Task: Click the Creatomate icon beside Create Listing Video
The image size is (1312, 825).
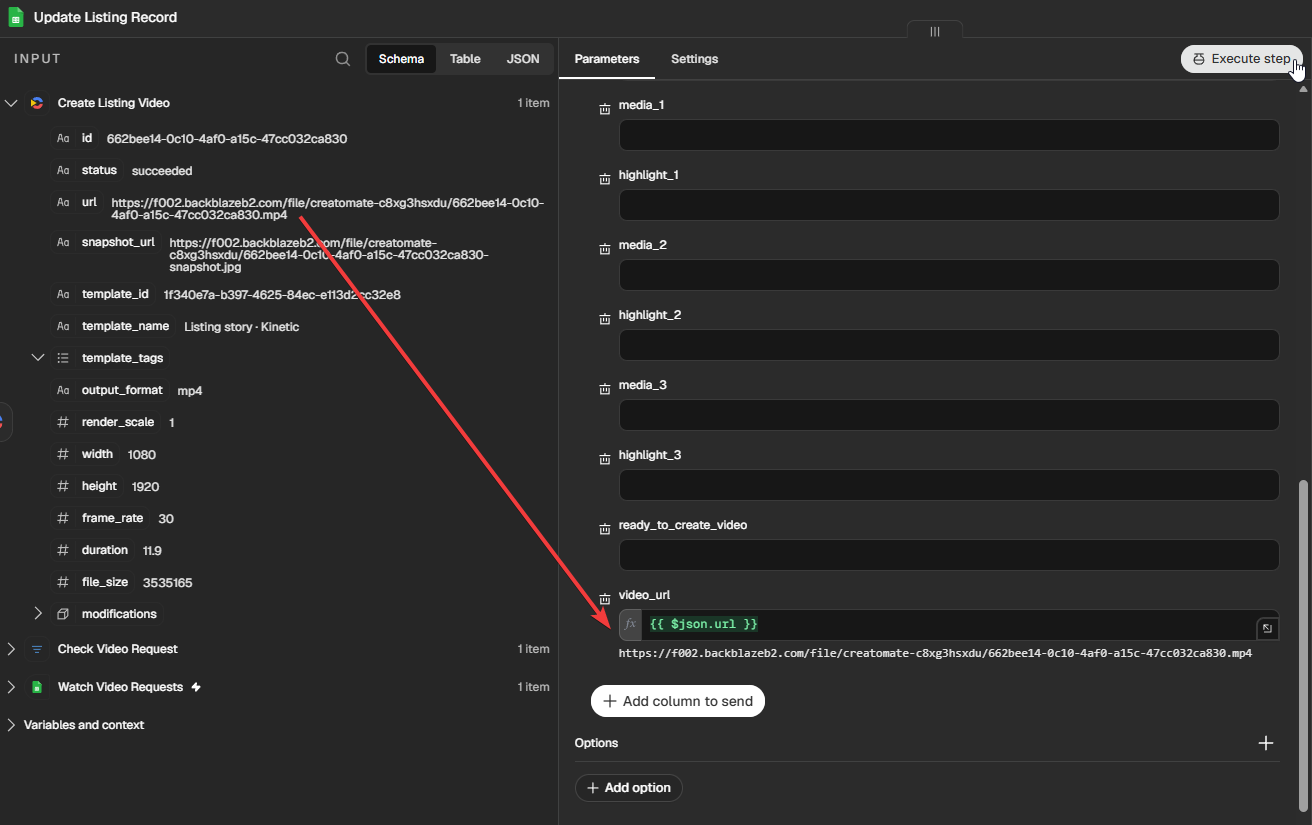Action: pos(37,103)
